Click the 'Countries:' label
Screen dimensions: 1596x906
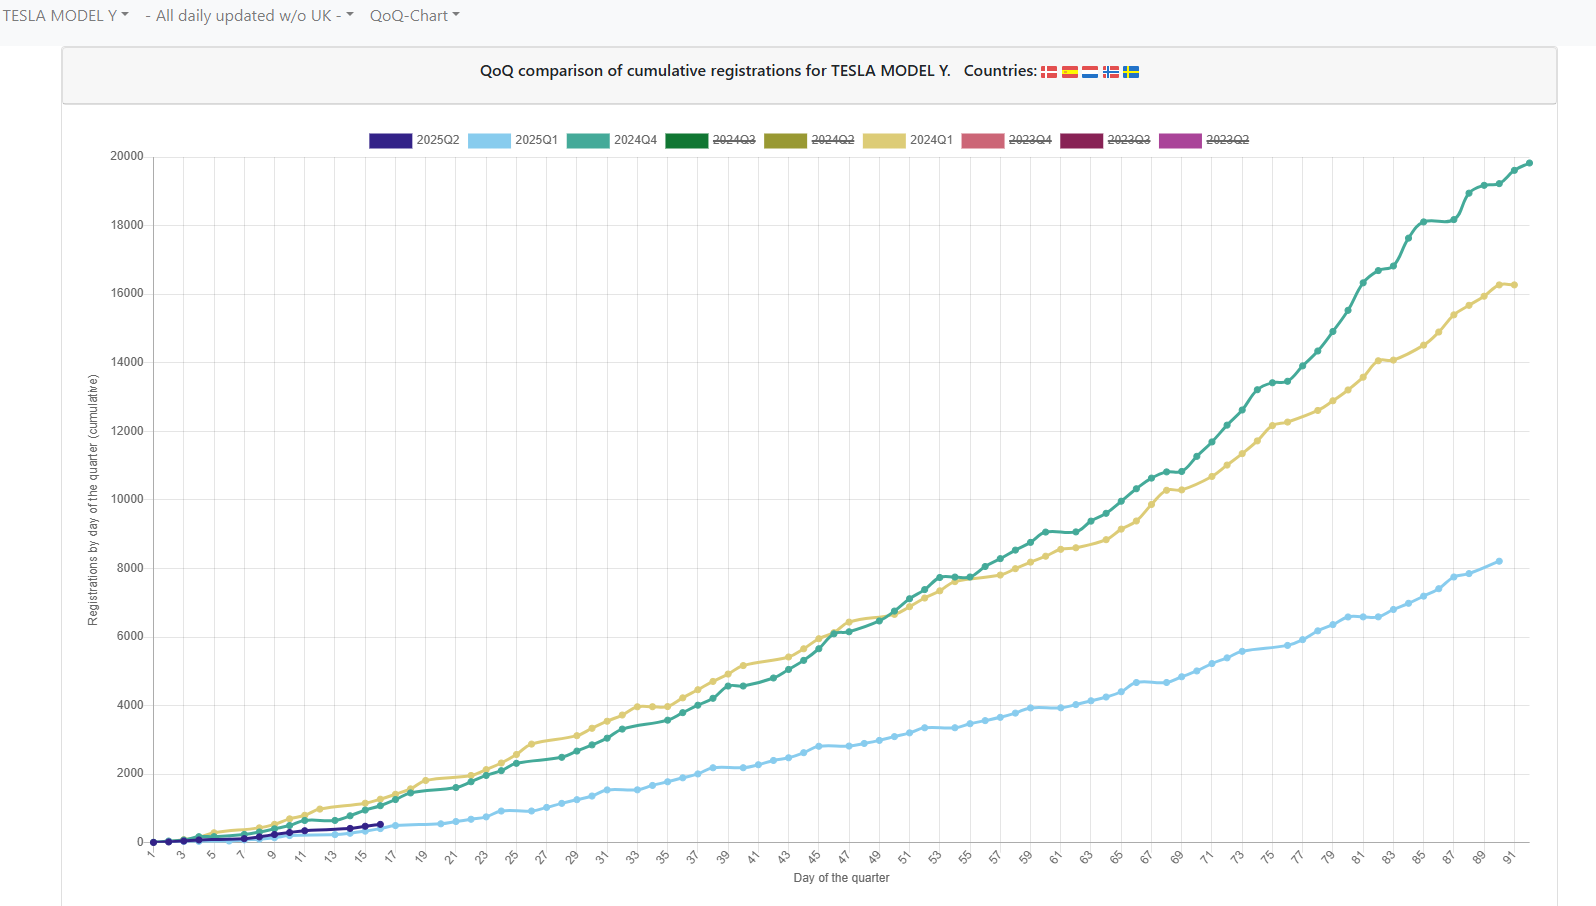pos(1000,71)
